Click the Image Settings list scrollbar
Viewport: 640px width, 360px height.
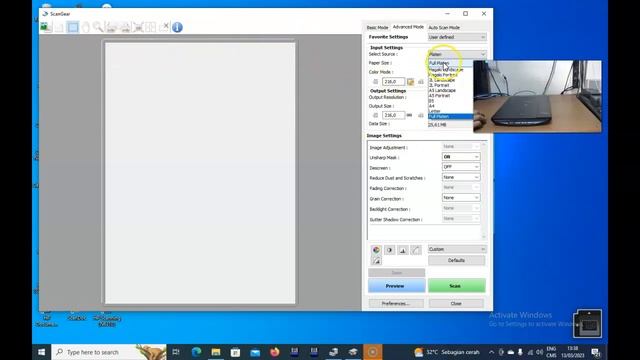[x=484, y=191]
